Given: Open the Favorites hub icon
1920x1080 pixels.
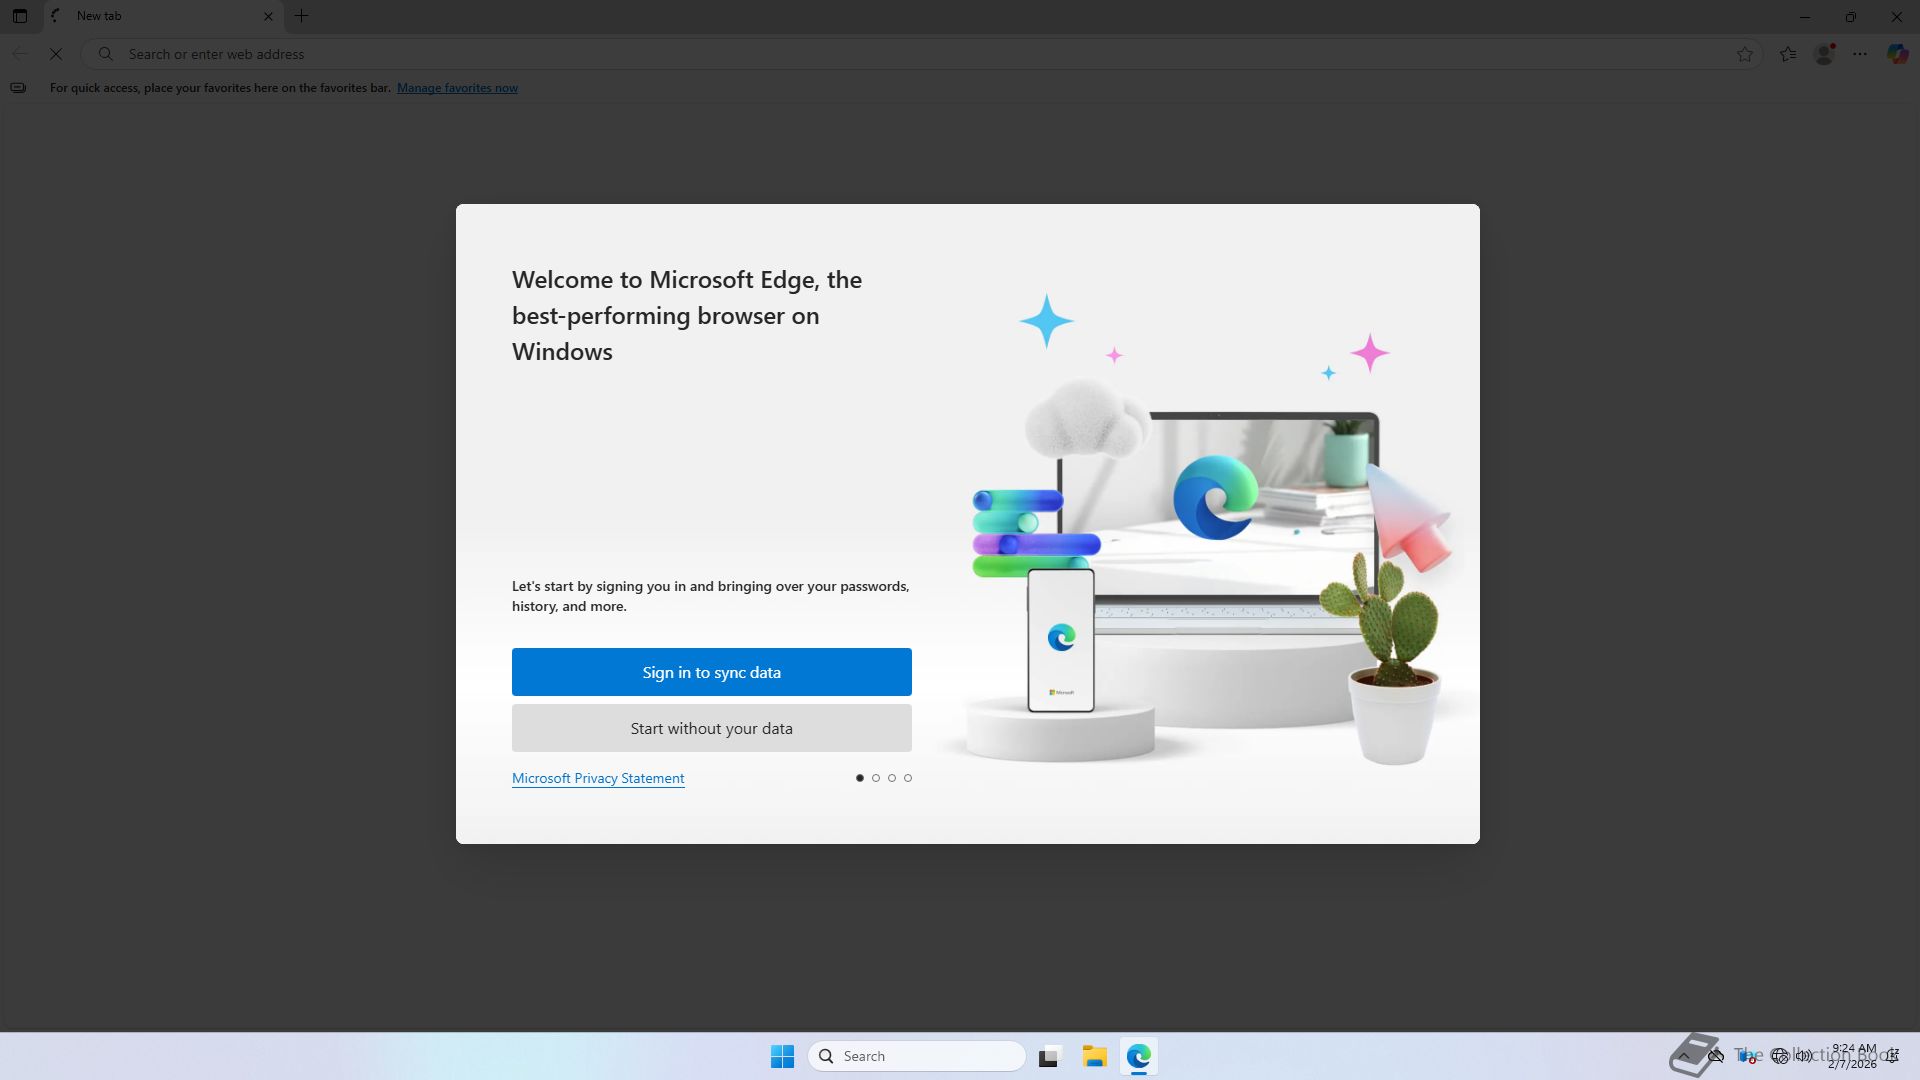Looking at the screenshot, I should click(x=1788, y=54).
